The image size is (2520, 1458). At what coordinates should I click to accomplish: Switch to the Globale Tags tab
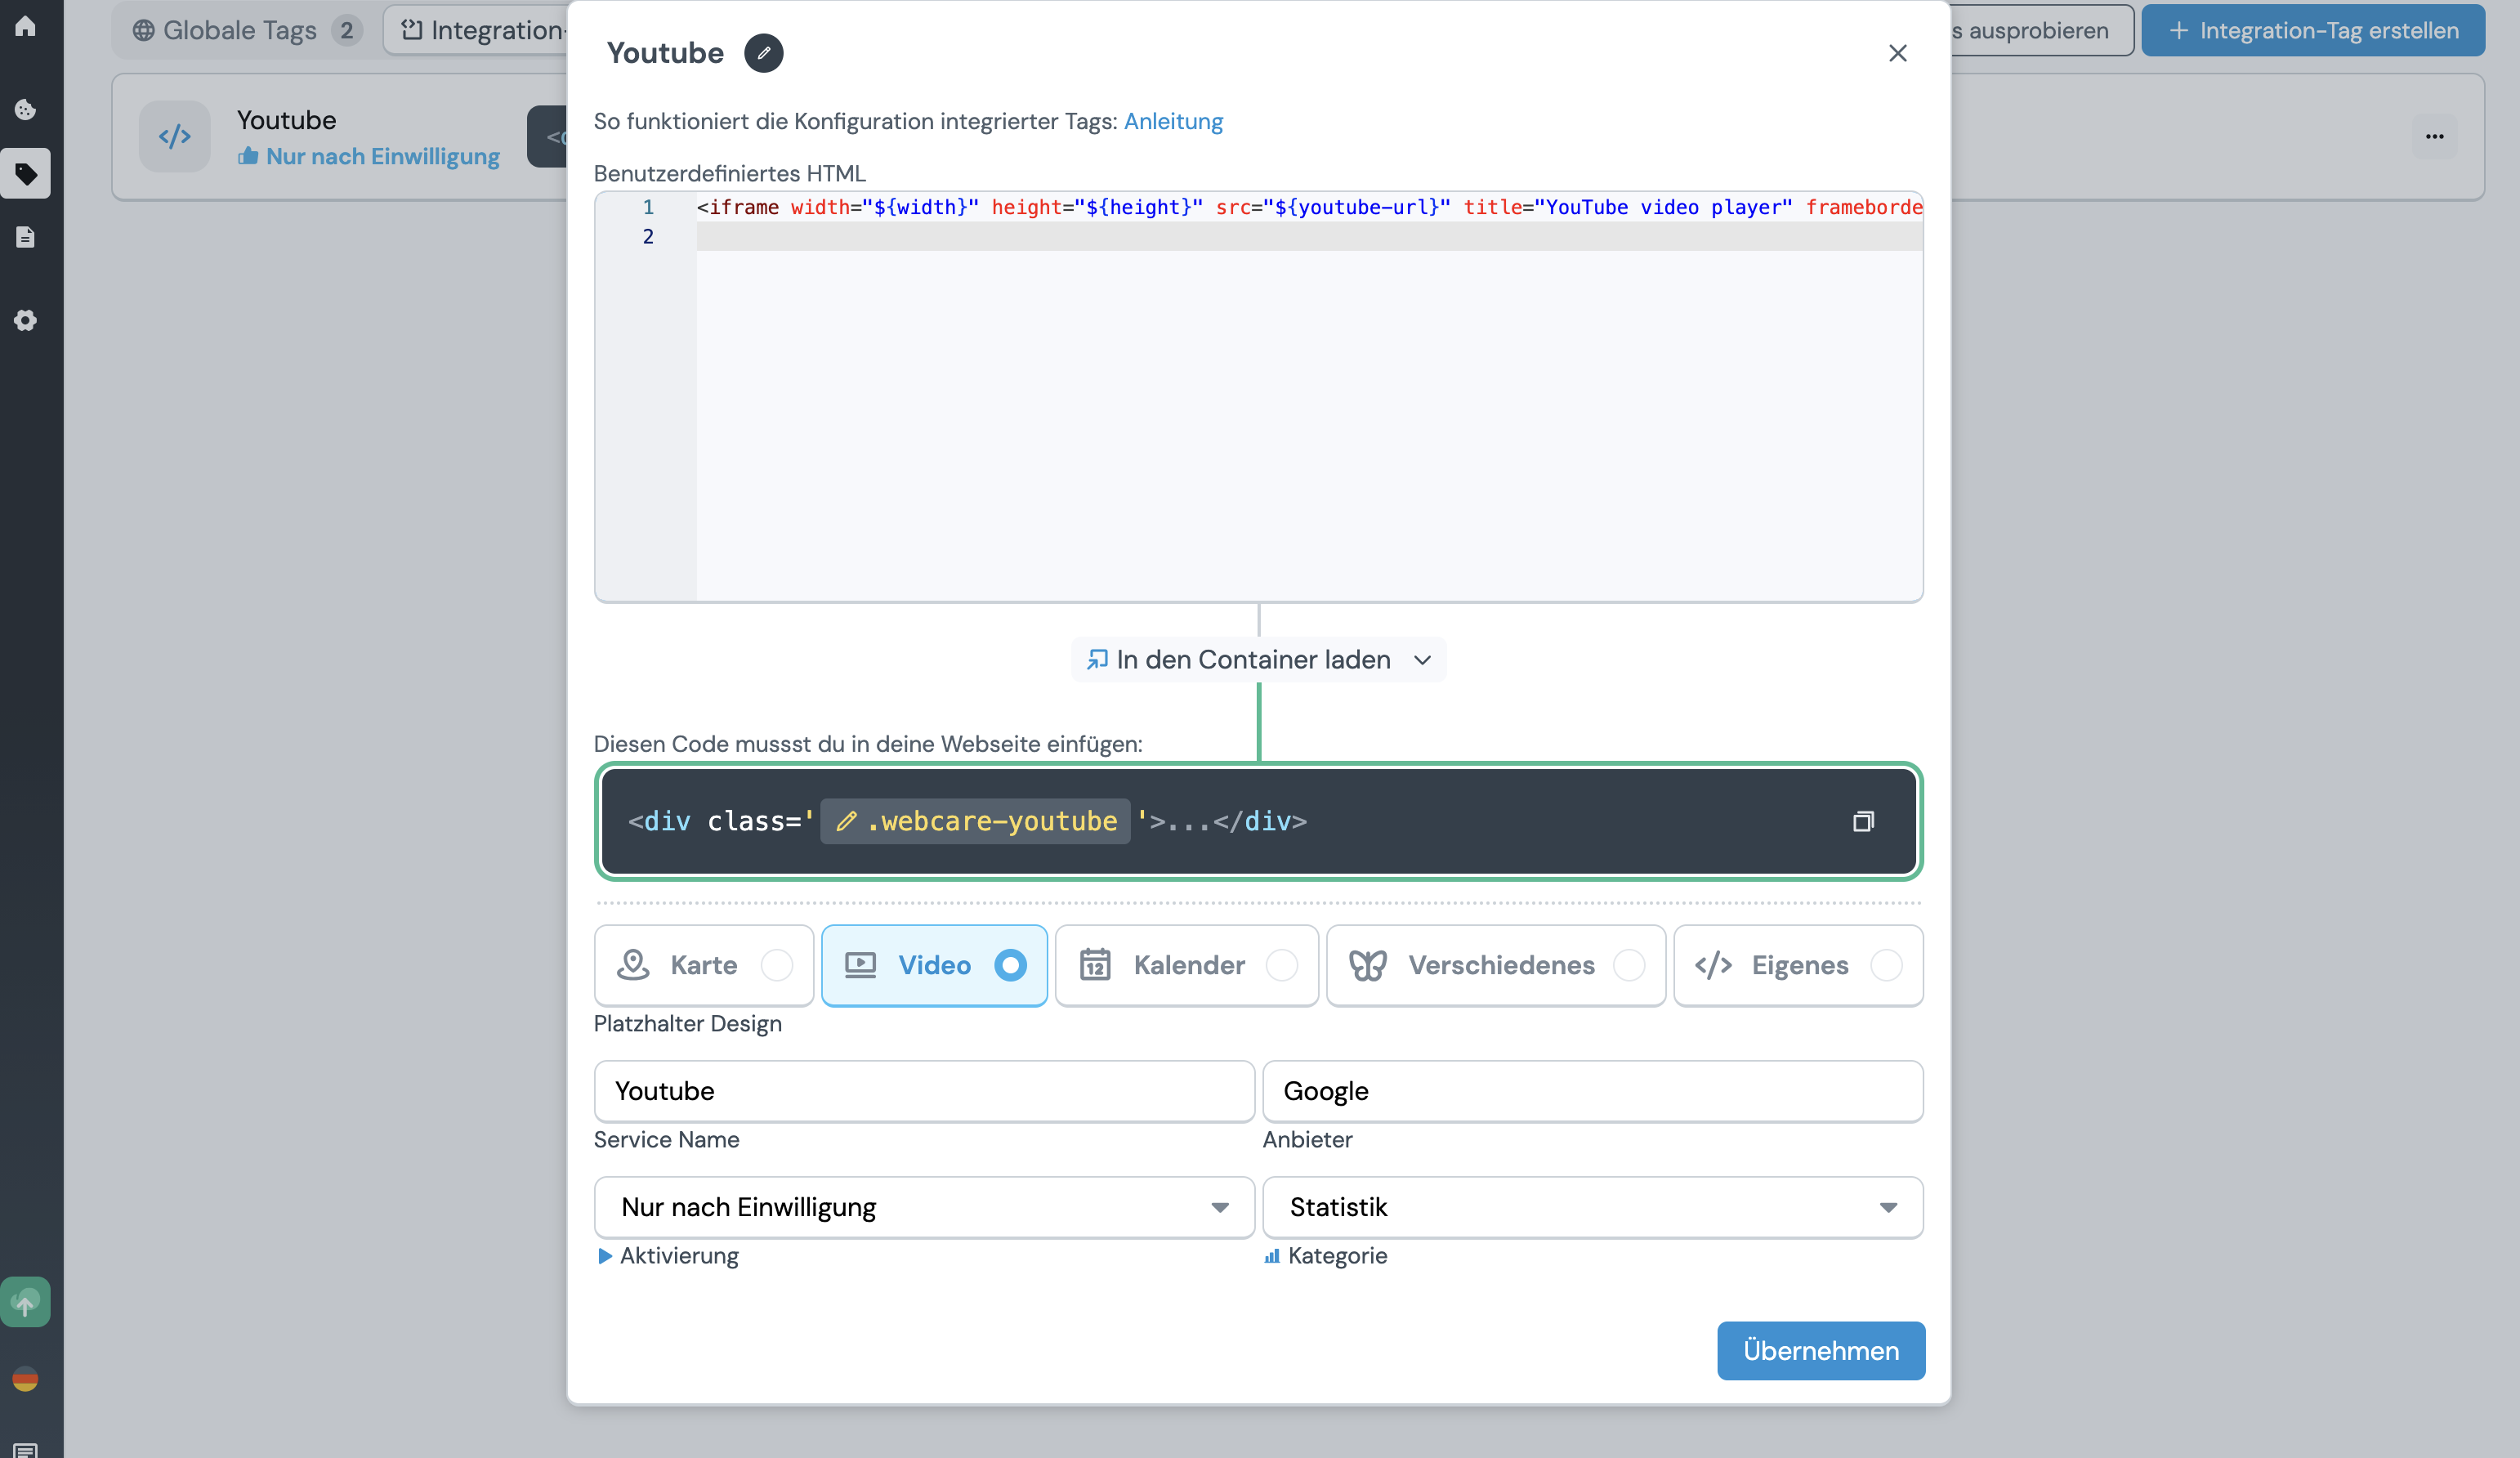(243, 30)
